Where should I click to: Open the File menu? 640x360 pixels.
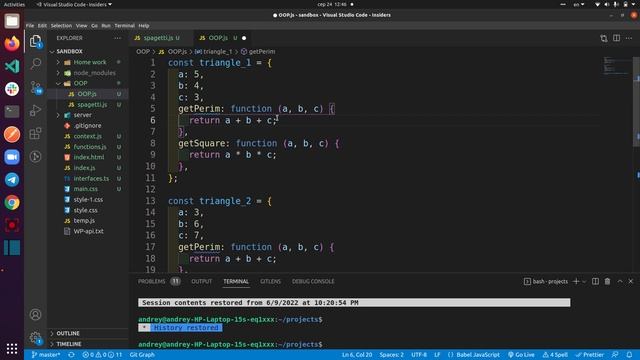pyautogui.click(x=30, y=25)
